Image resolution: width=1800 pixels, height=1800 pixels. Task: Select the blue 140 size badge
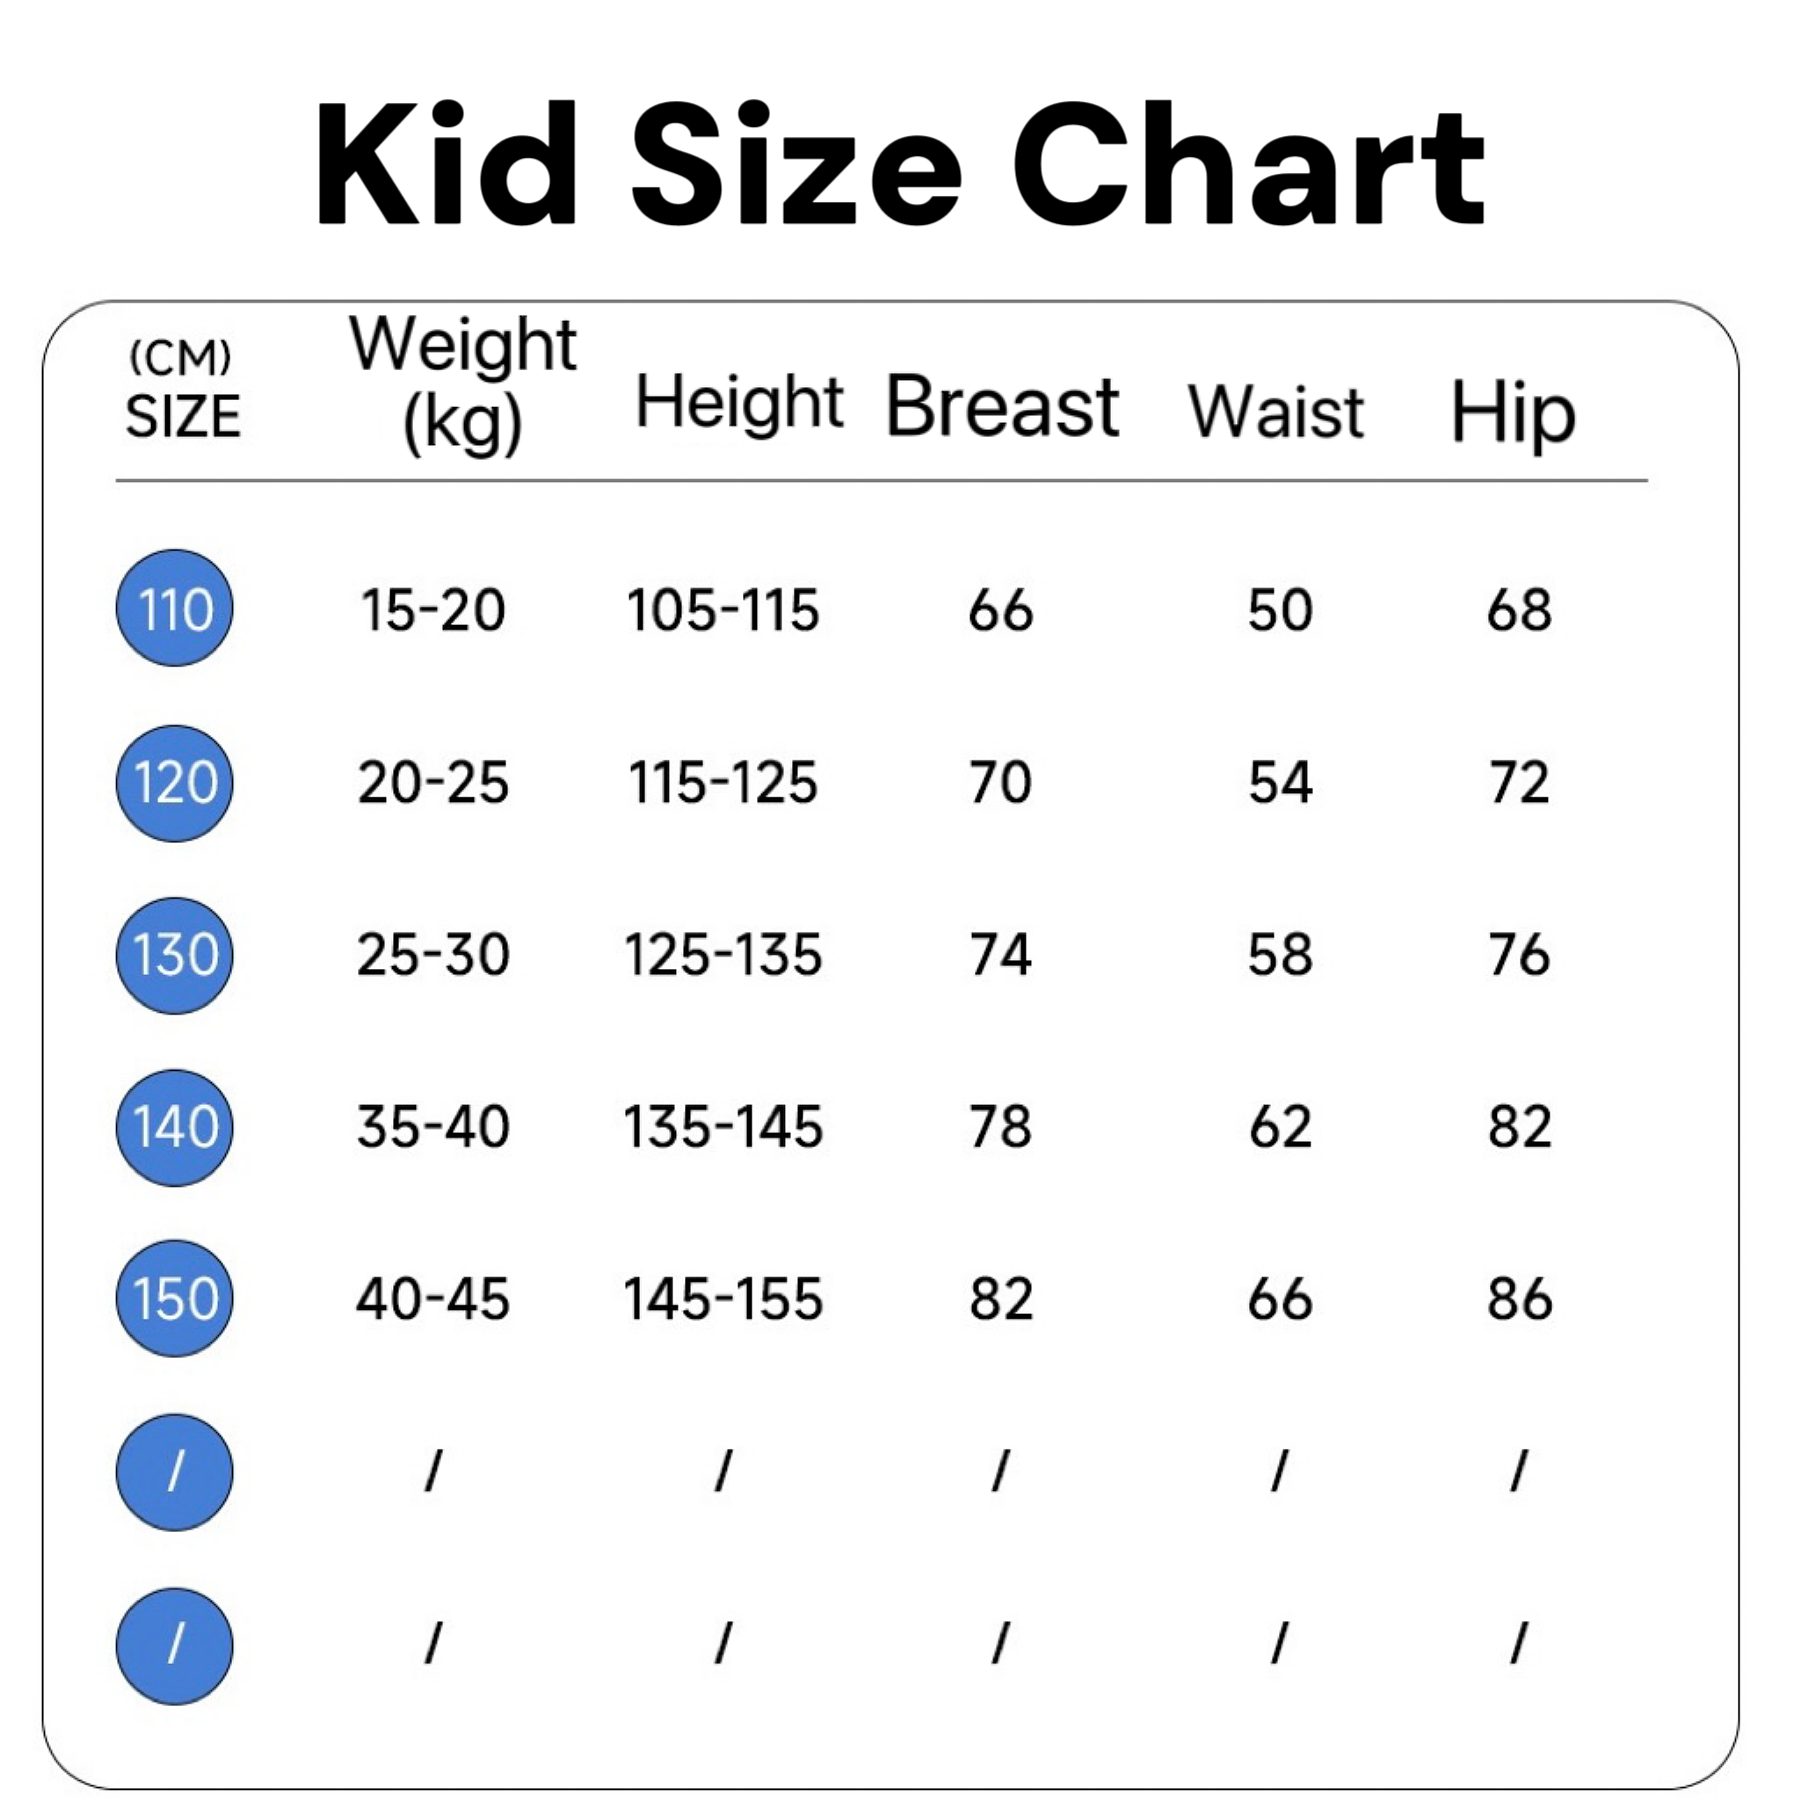[x=174, y=1128]
